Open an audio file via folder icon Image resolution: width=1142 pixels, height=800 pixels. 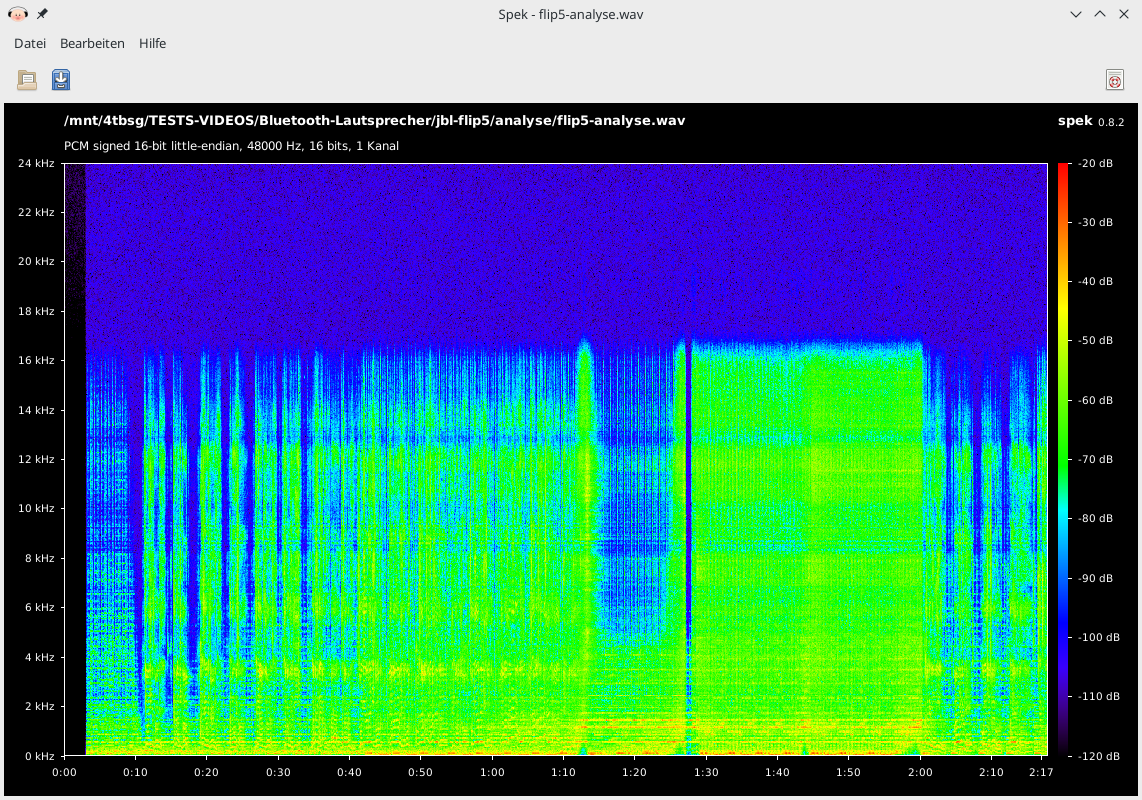pos(27,80)
